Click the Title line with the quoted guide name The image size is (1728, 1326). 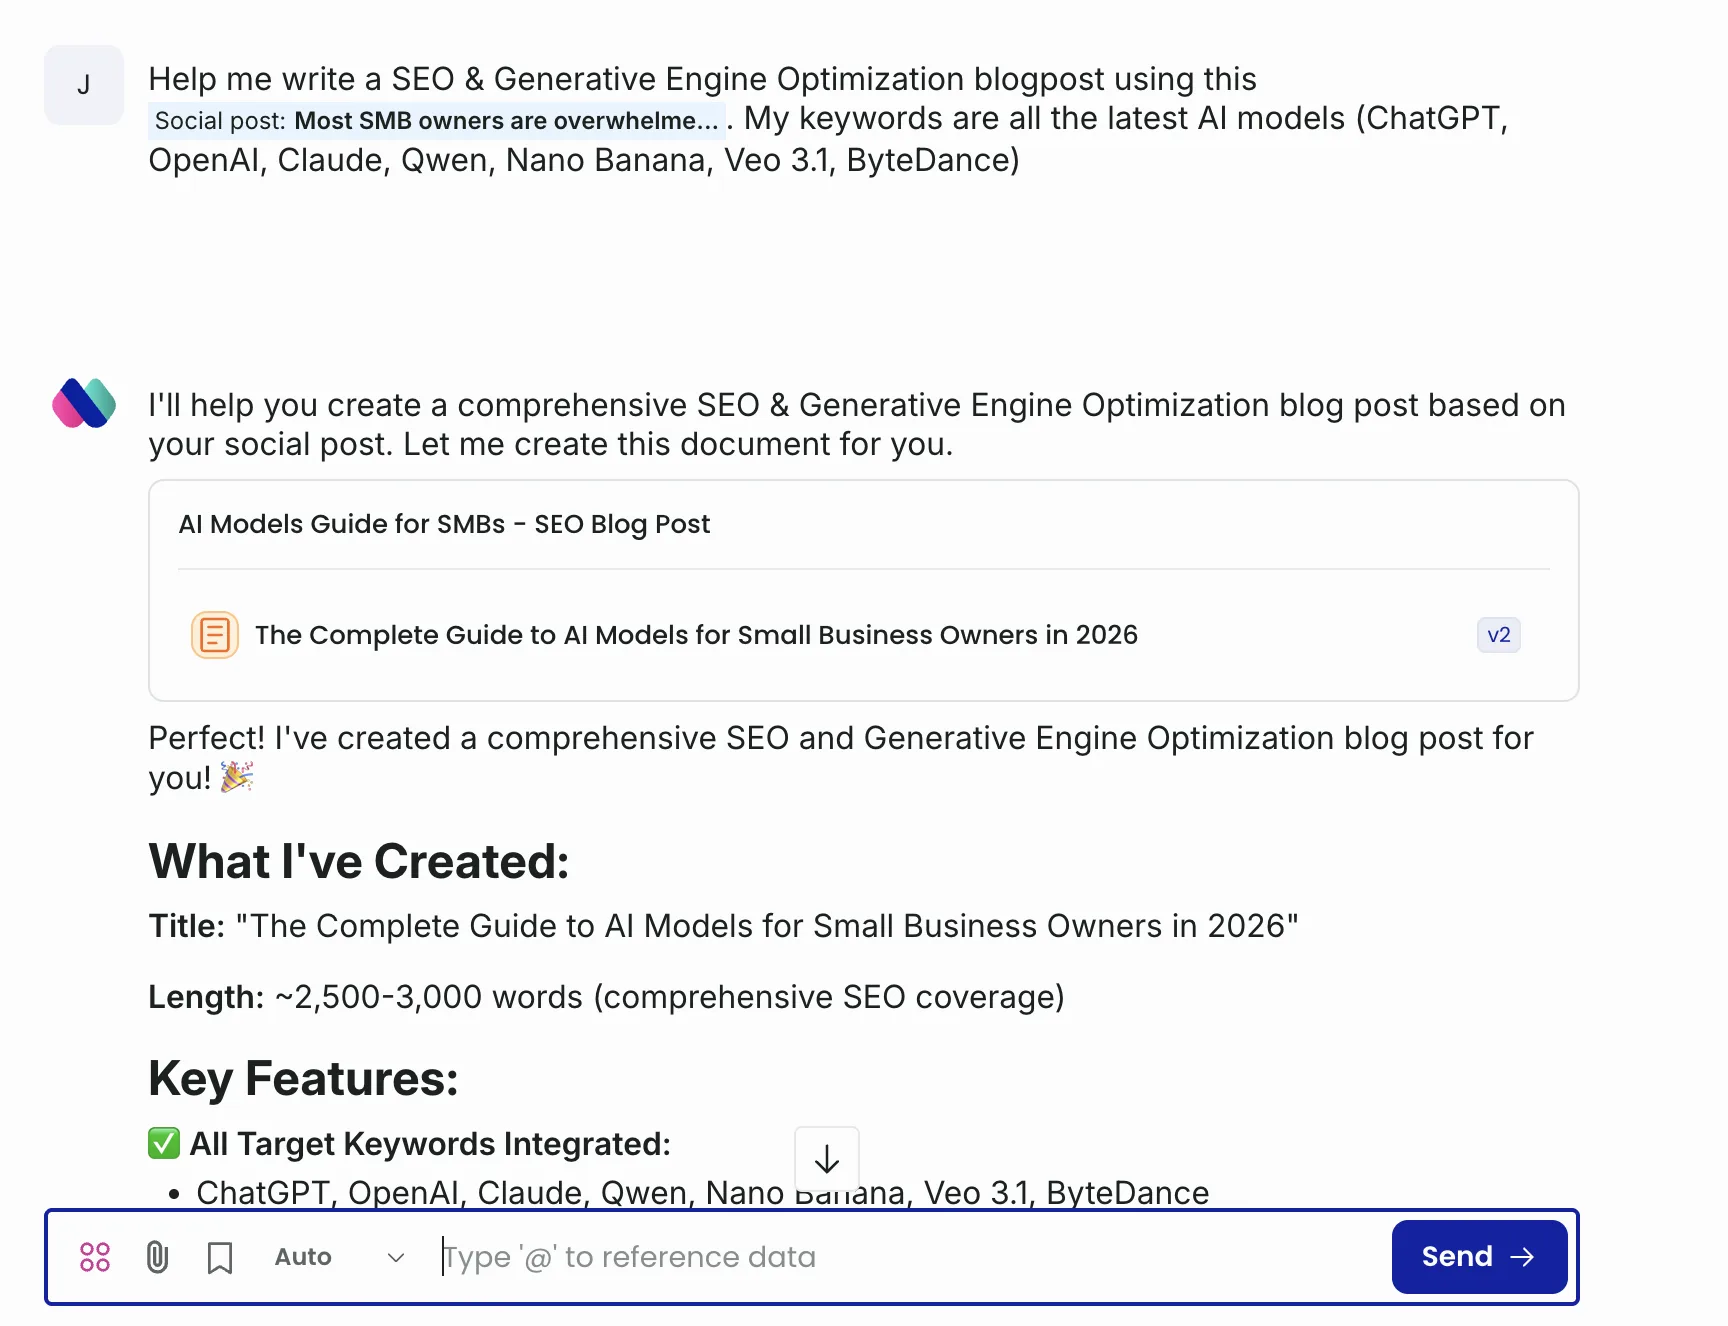tap(723, 926)
